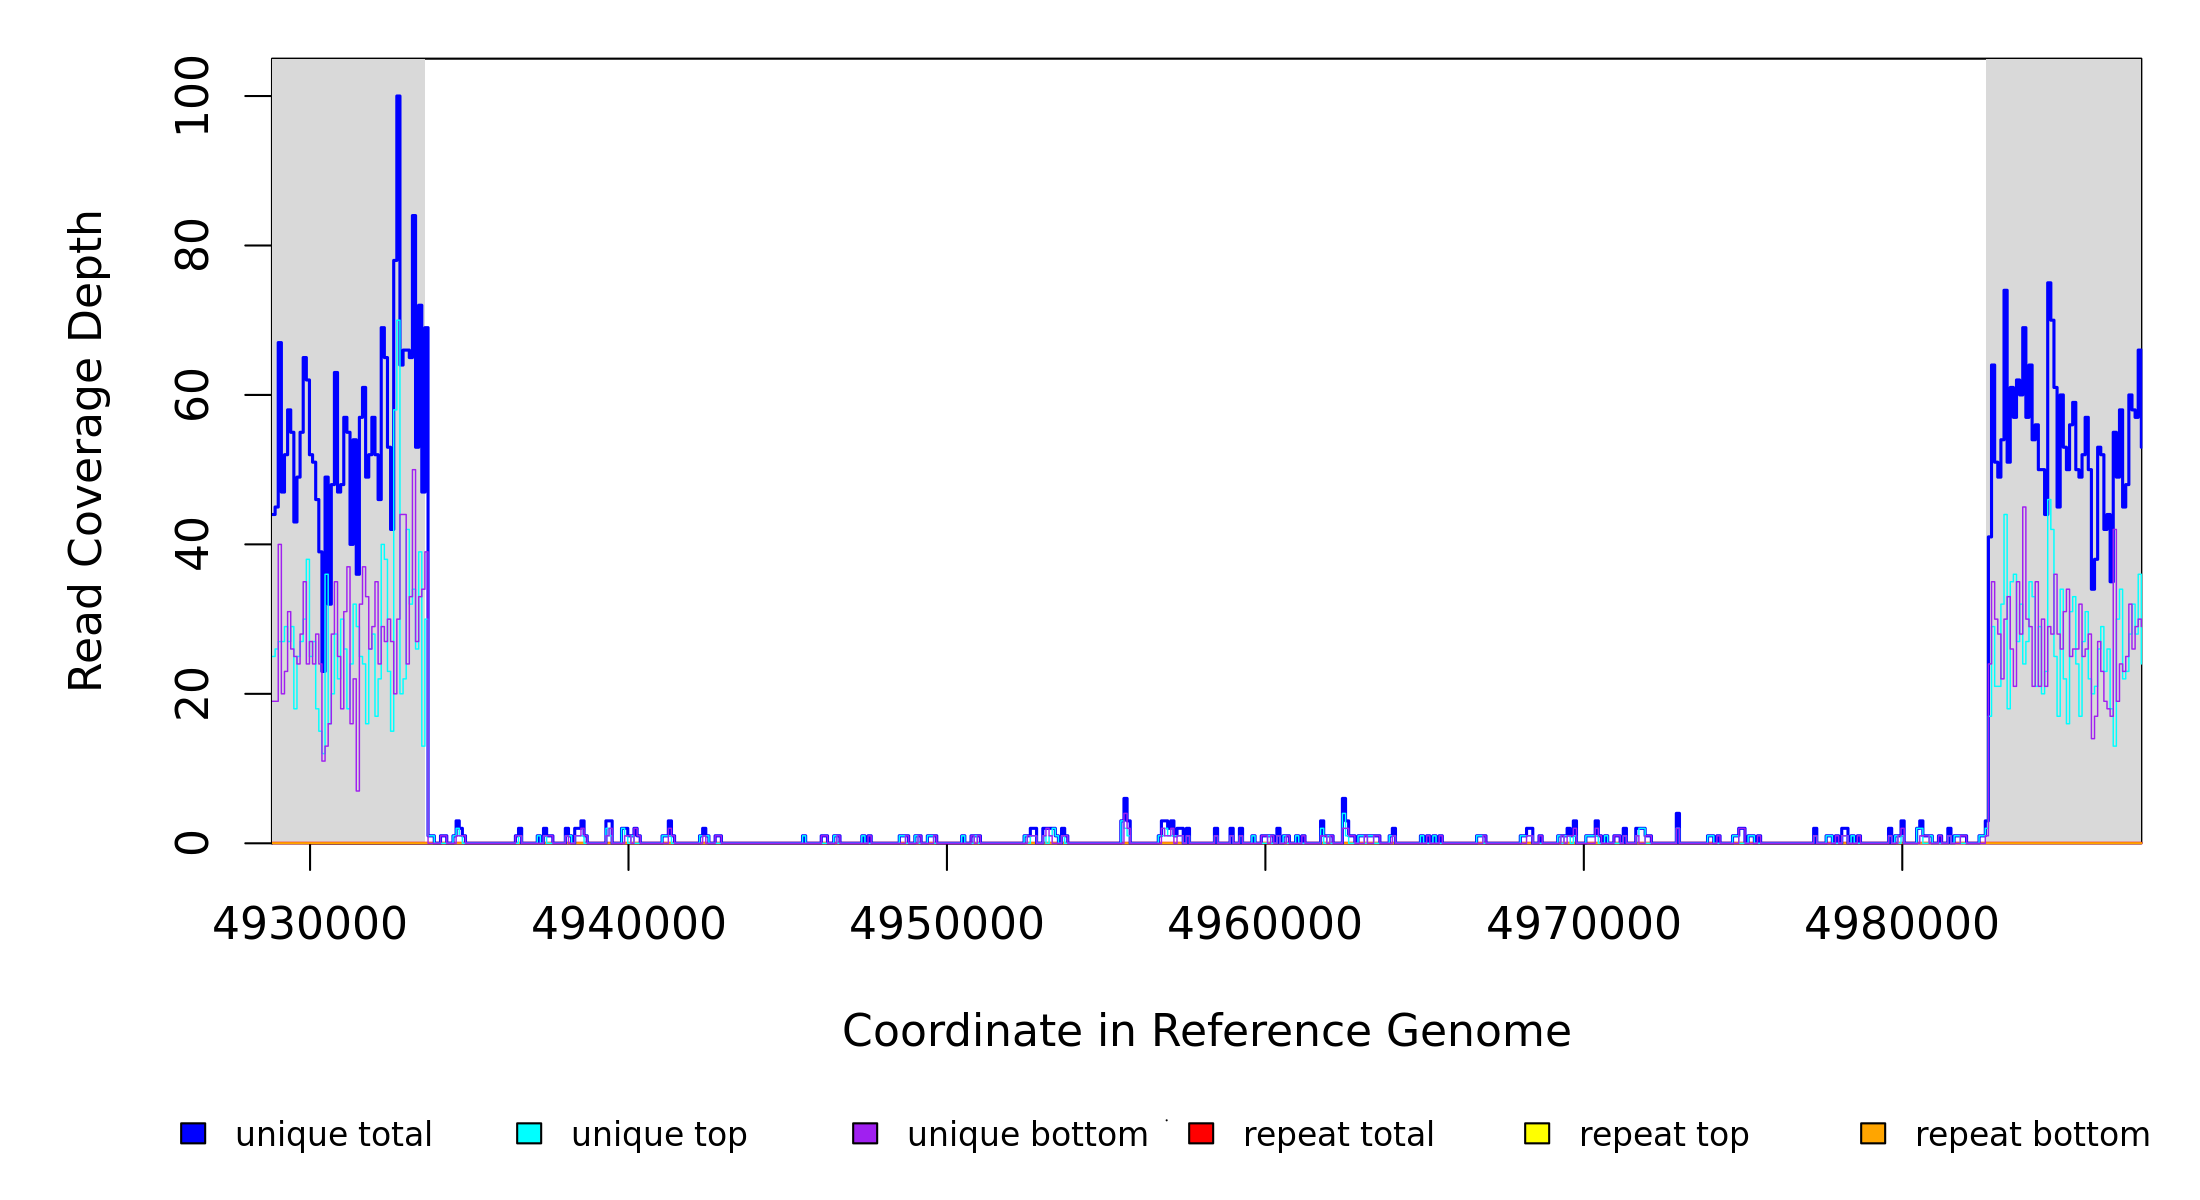The image size is (2200, 1200).
Task: Click the cyan unique top legend swatch
Action: click(x=529, y=1133)
